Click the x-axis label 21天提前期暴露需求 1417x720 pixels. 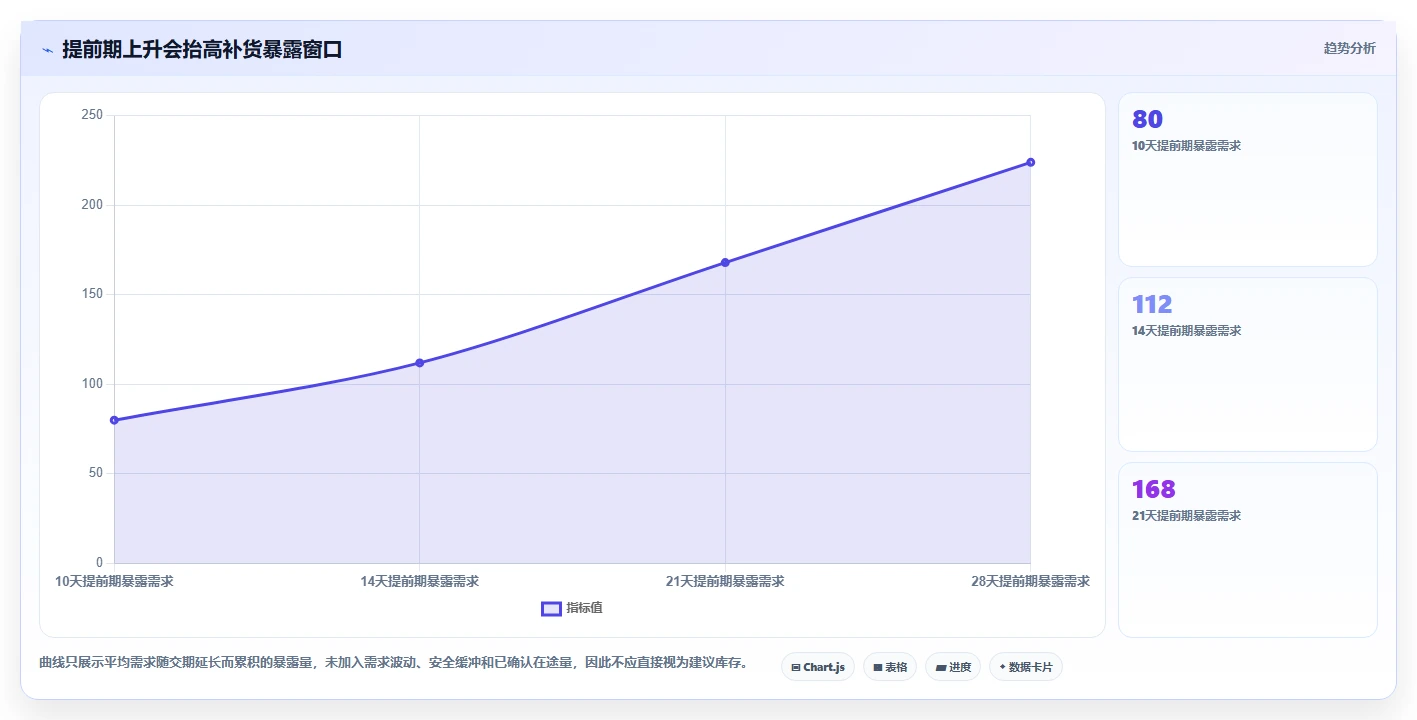click(725, 581)
